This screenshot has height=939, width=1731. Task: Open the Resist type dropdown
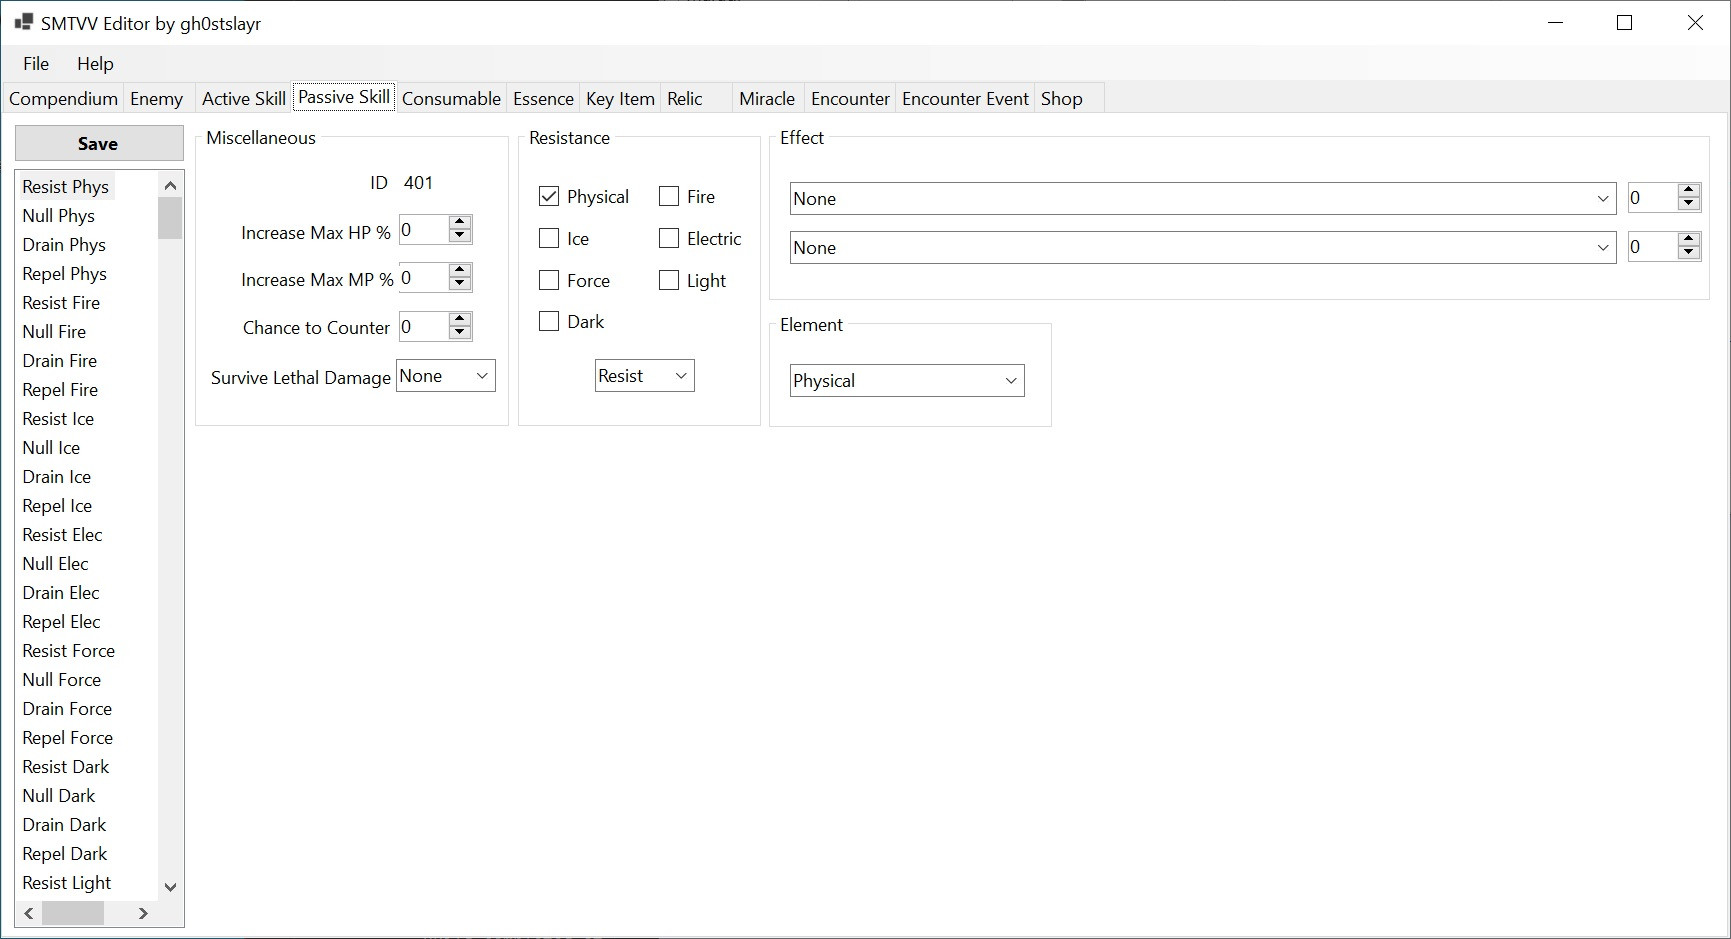pos(645,376)
